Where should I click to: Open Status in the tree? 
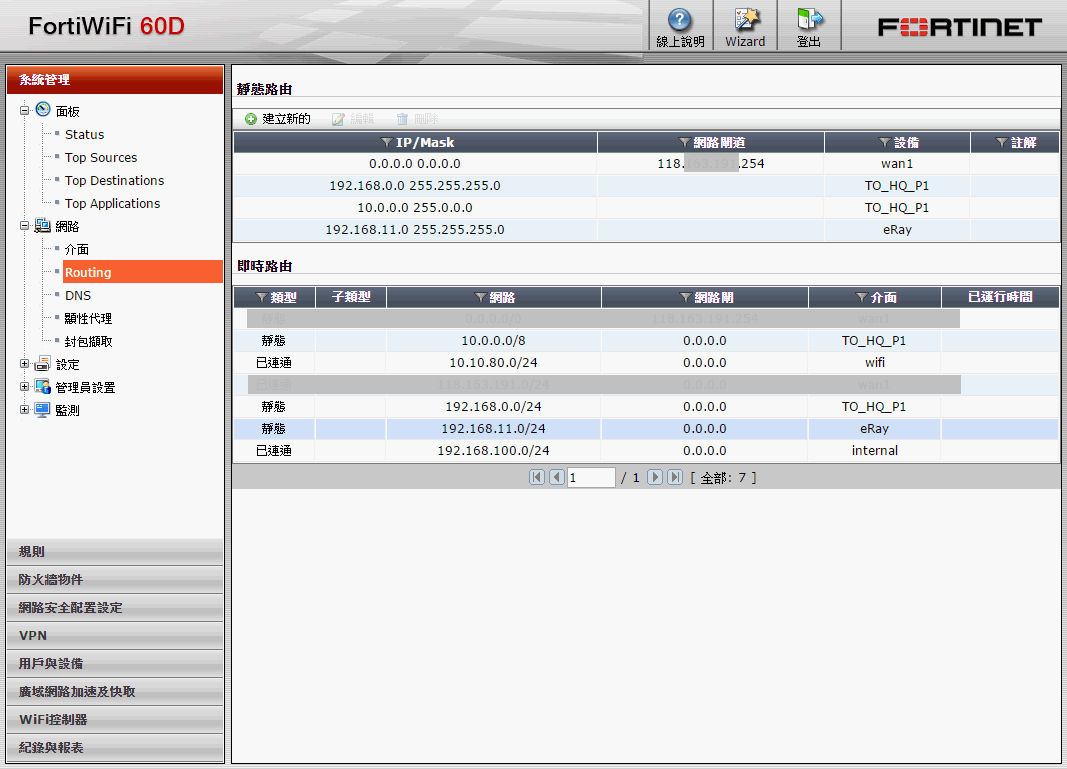[84, 134]
